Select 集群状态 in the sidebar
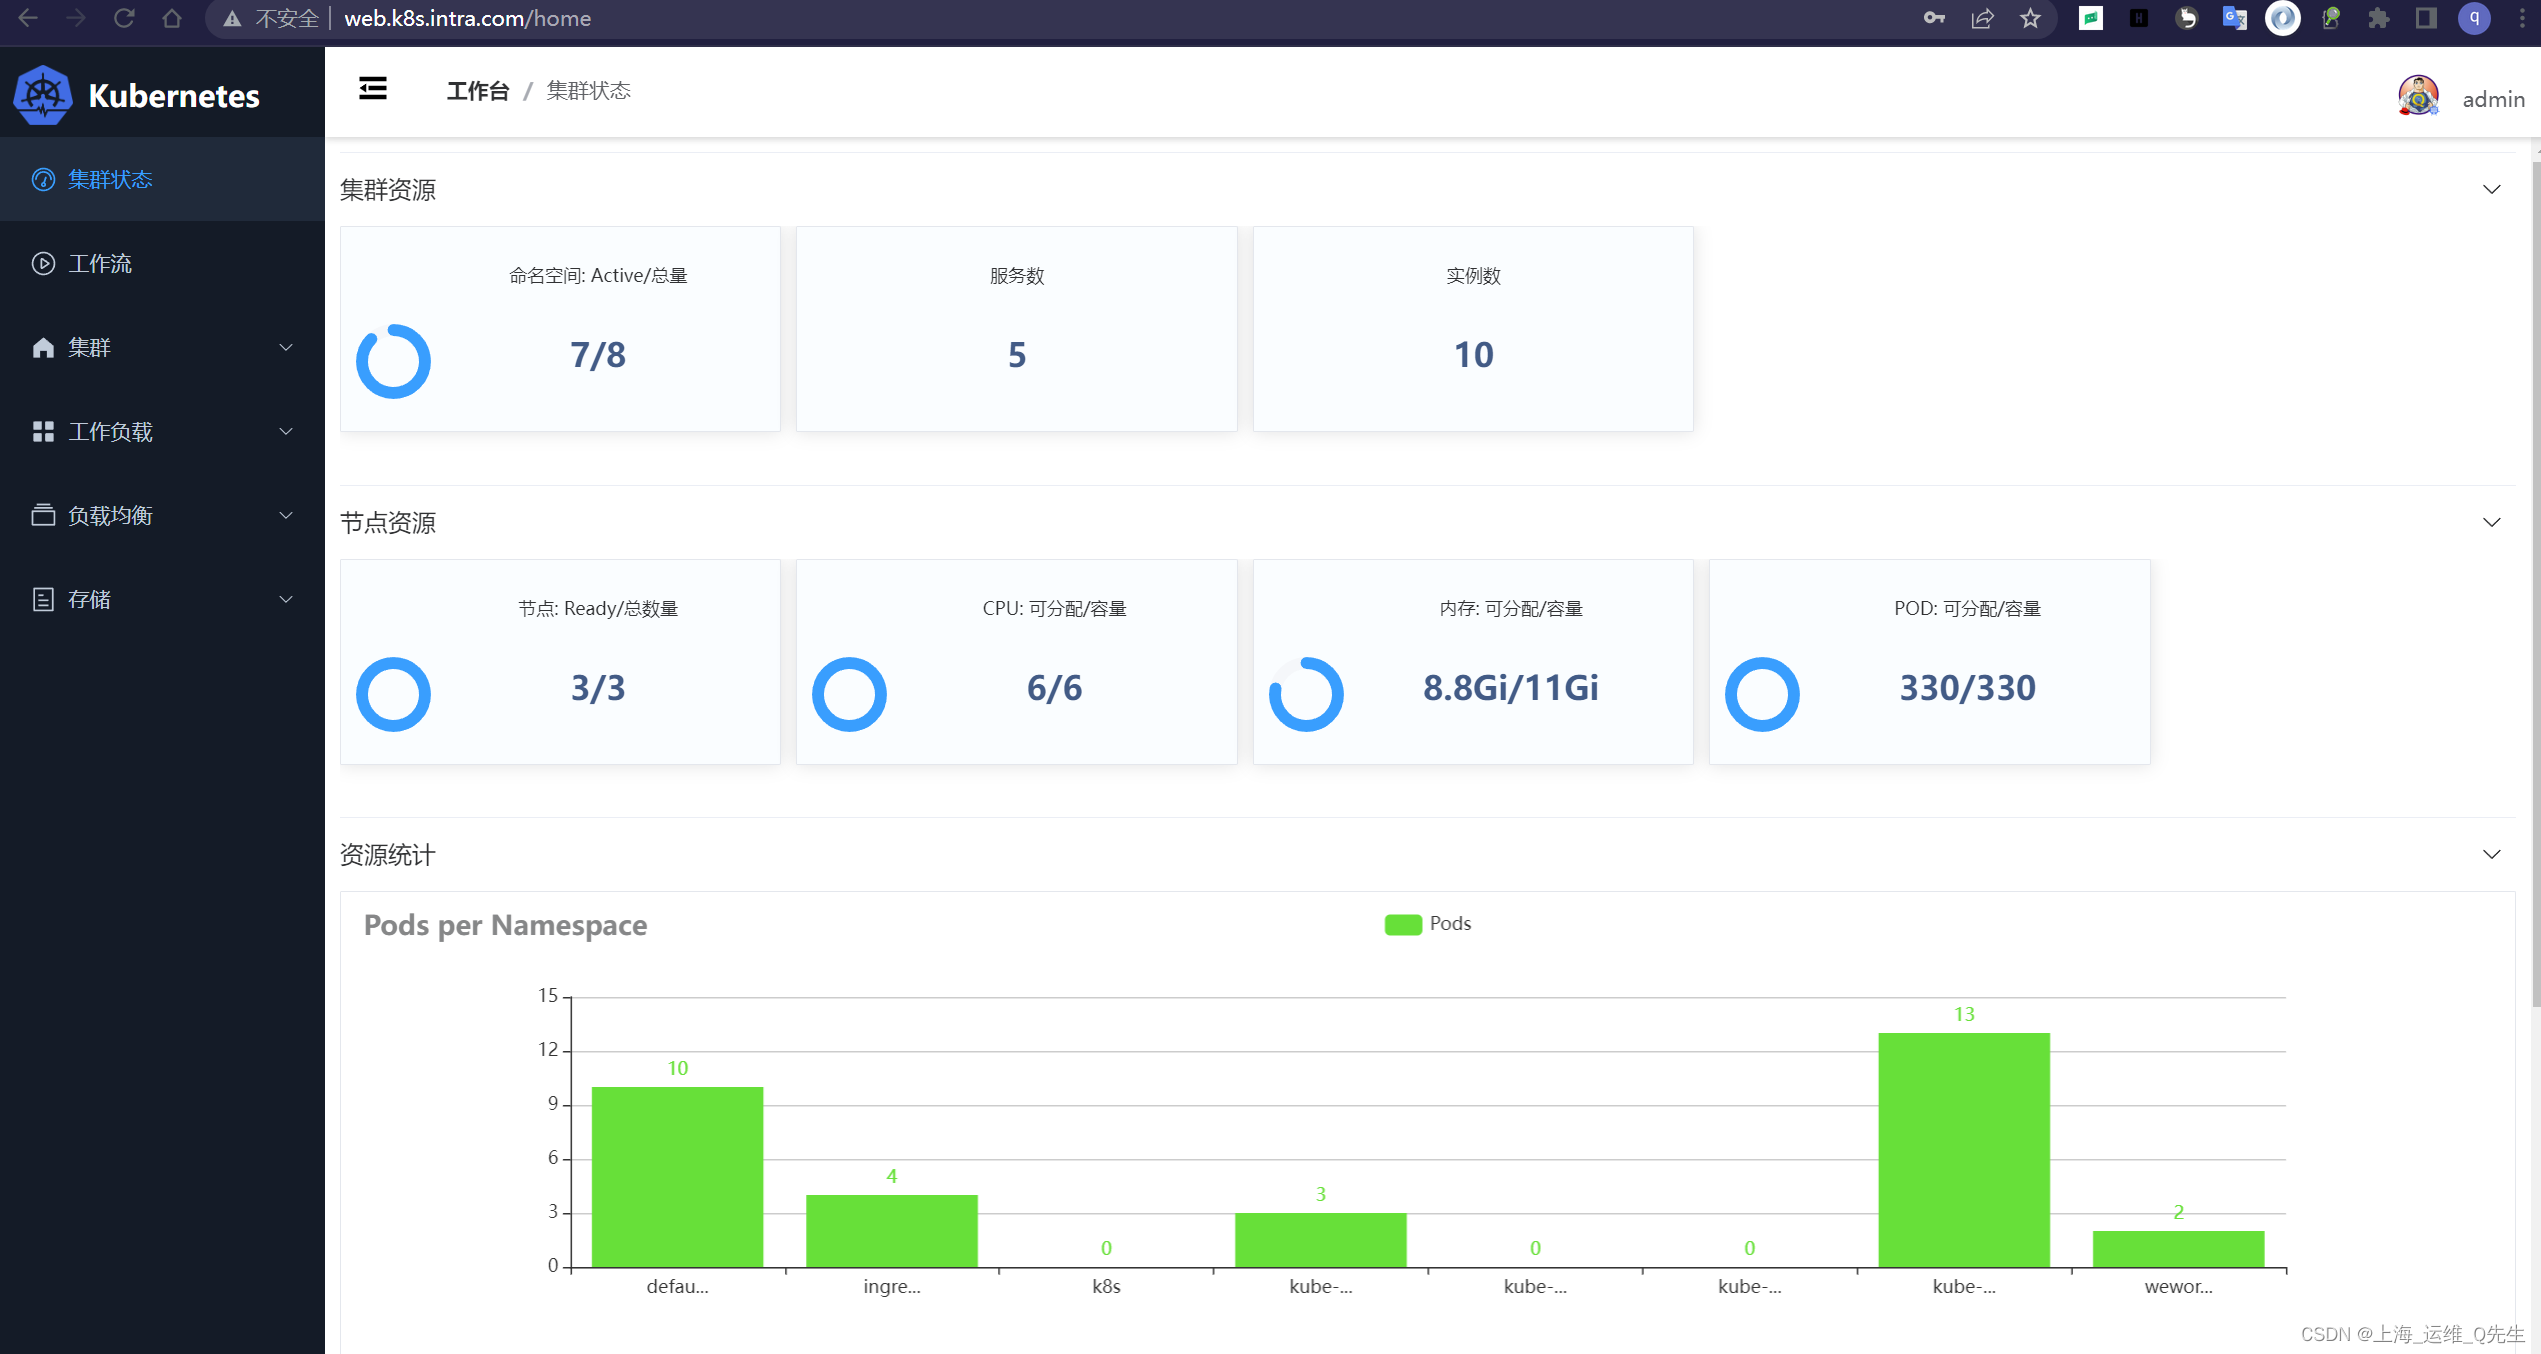2541x1354 pixels. click(x=110, y=179)
